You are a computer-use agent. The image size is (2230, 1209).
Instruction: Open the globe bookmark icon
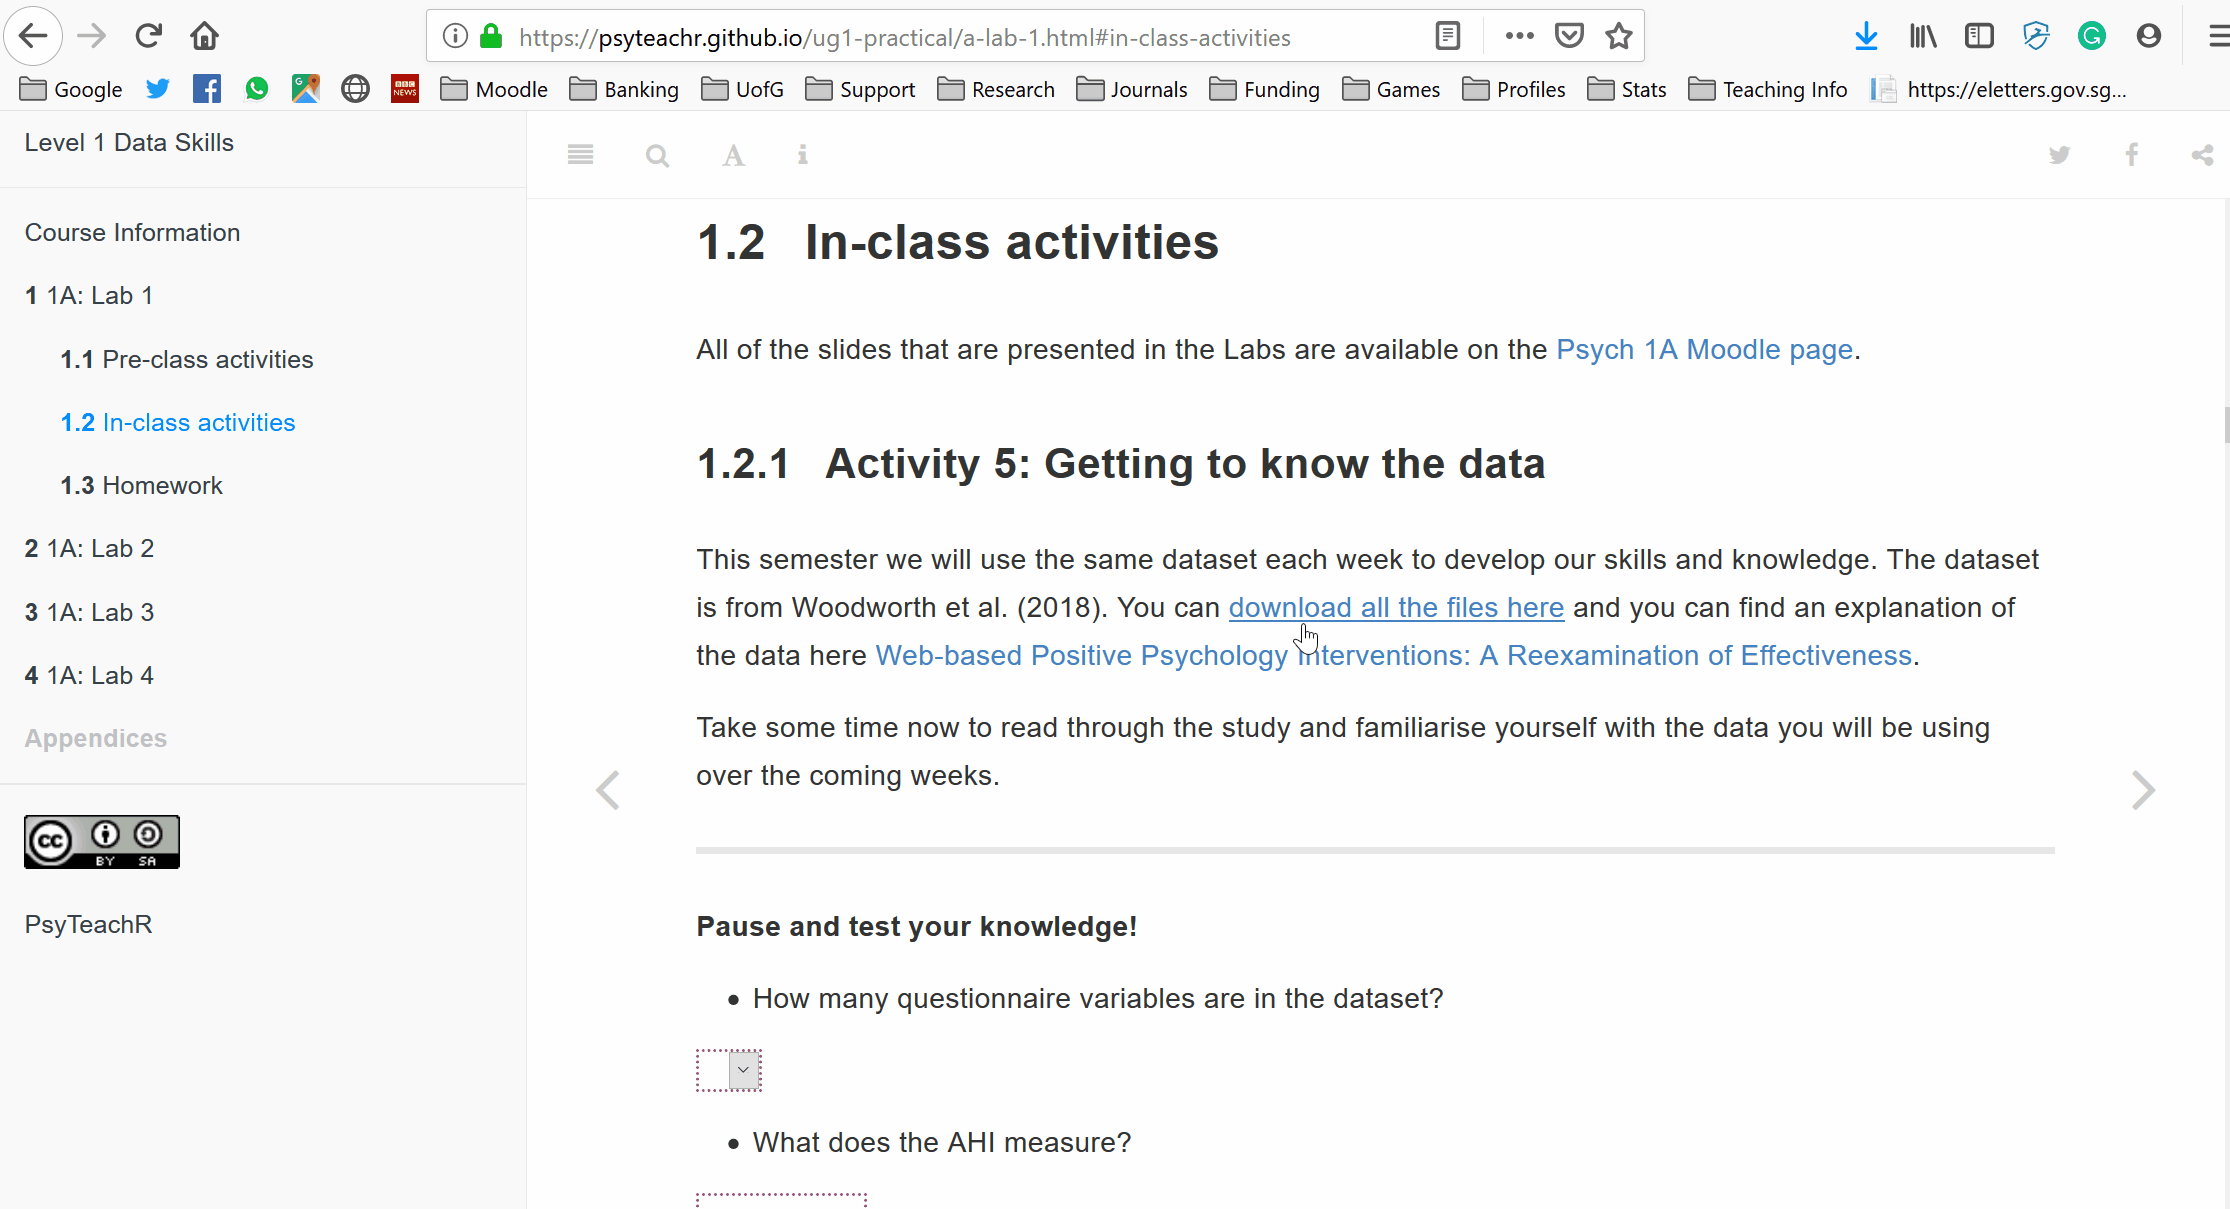(355, 89)
